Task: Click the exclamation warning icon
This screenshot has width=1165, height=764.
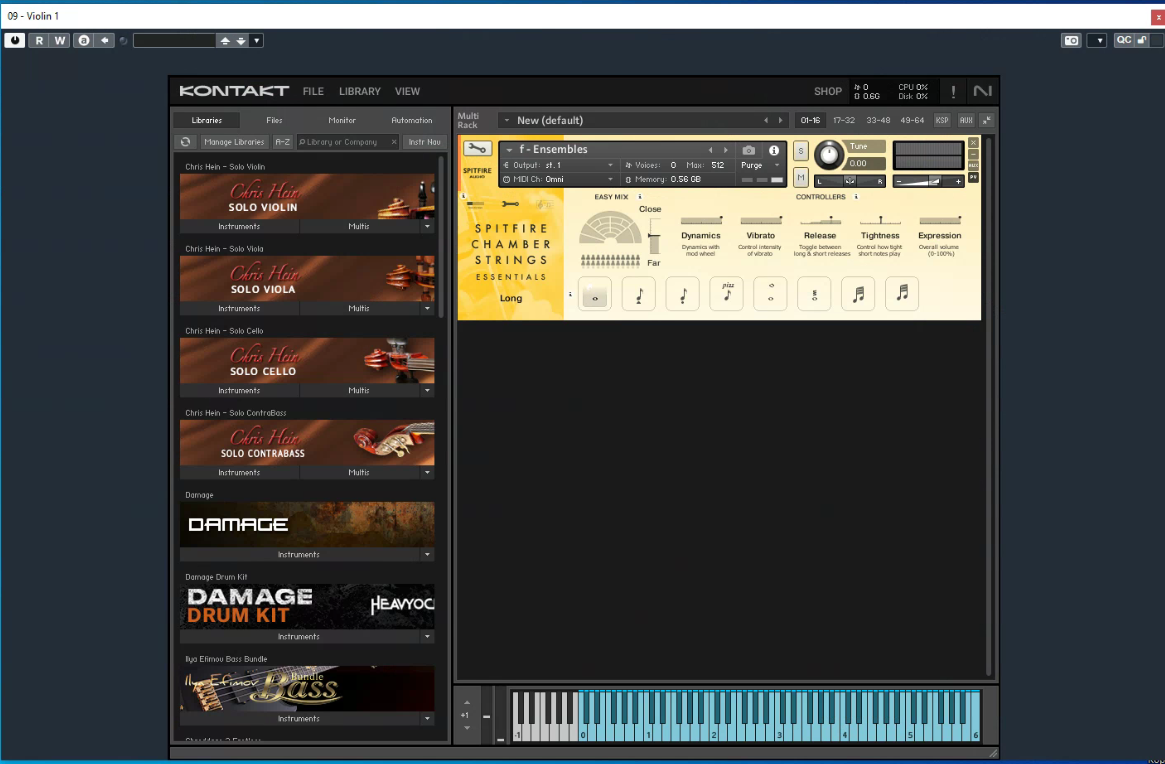Action: coord(953,91)
